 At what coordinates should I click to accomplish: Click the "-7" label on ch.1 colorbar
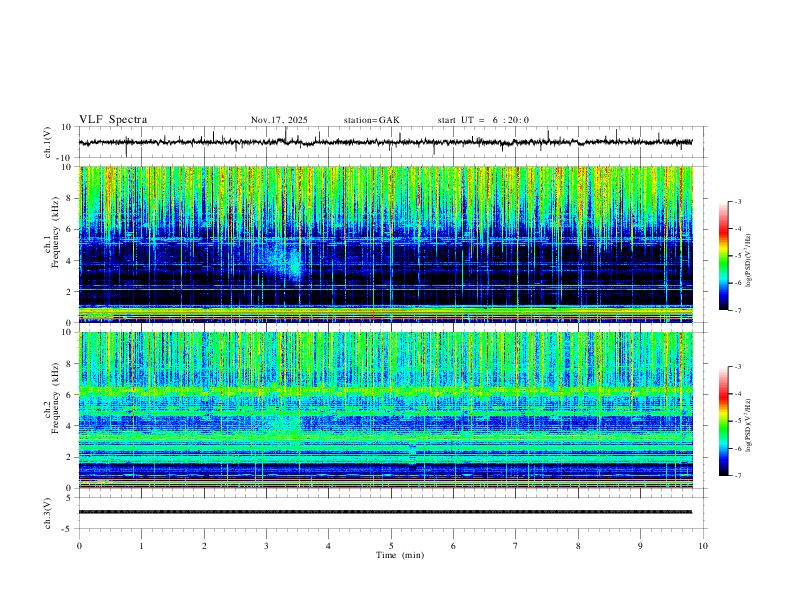pyautogui.click(x=738, y=311)
